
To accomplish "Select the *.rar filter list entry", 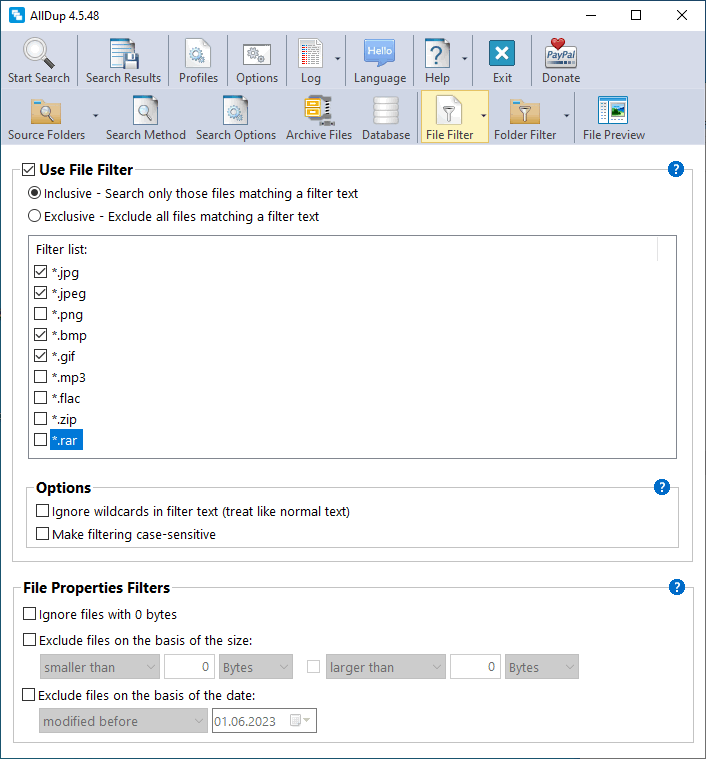I will tap(69, 440).
